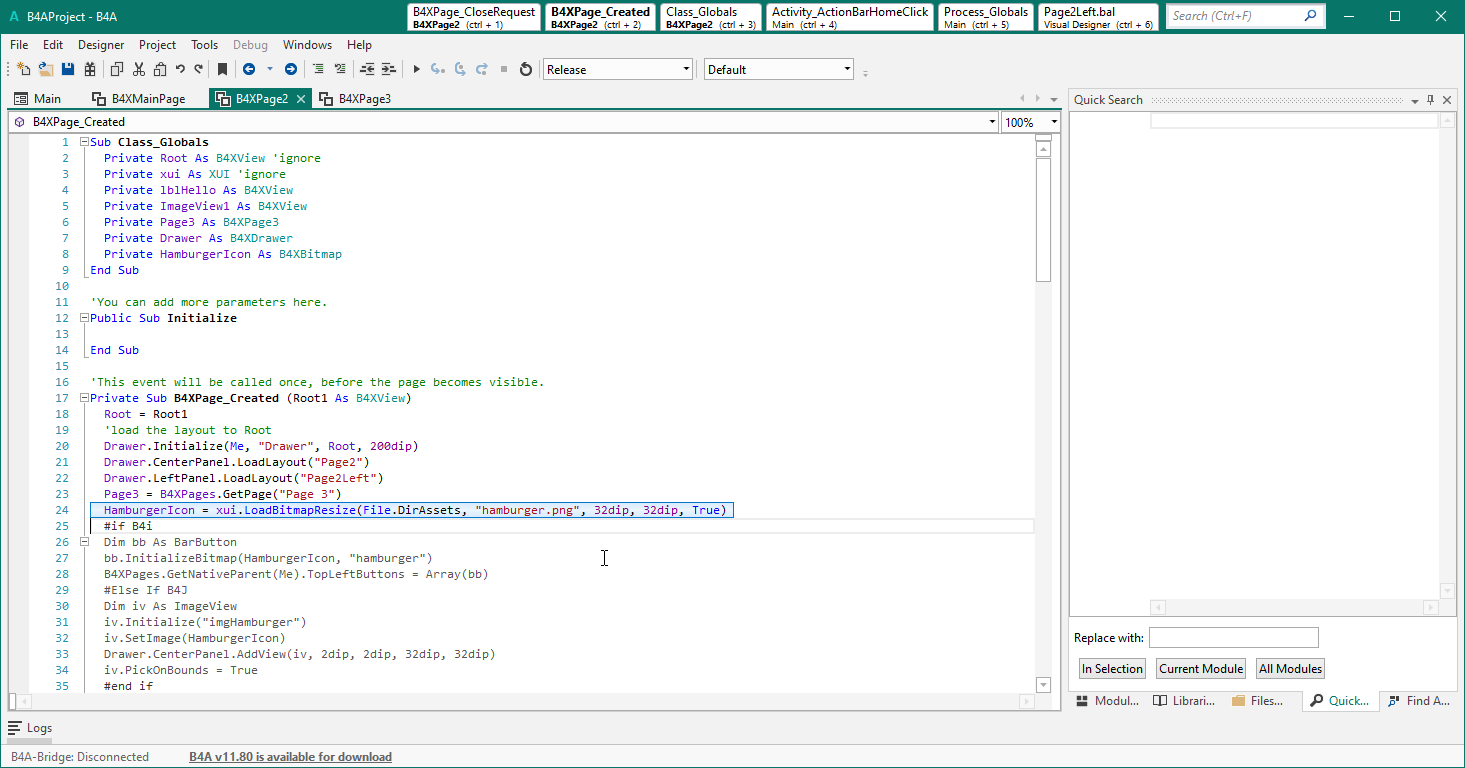Collapse the Class_Globals sub fold marker
This screenshot has height=768, width=1465.
pyautogui.click(x=85, y=142)
